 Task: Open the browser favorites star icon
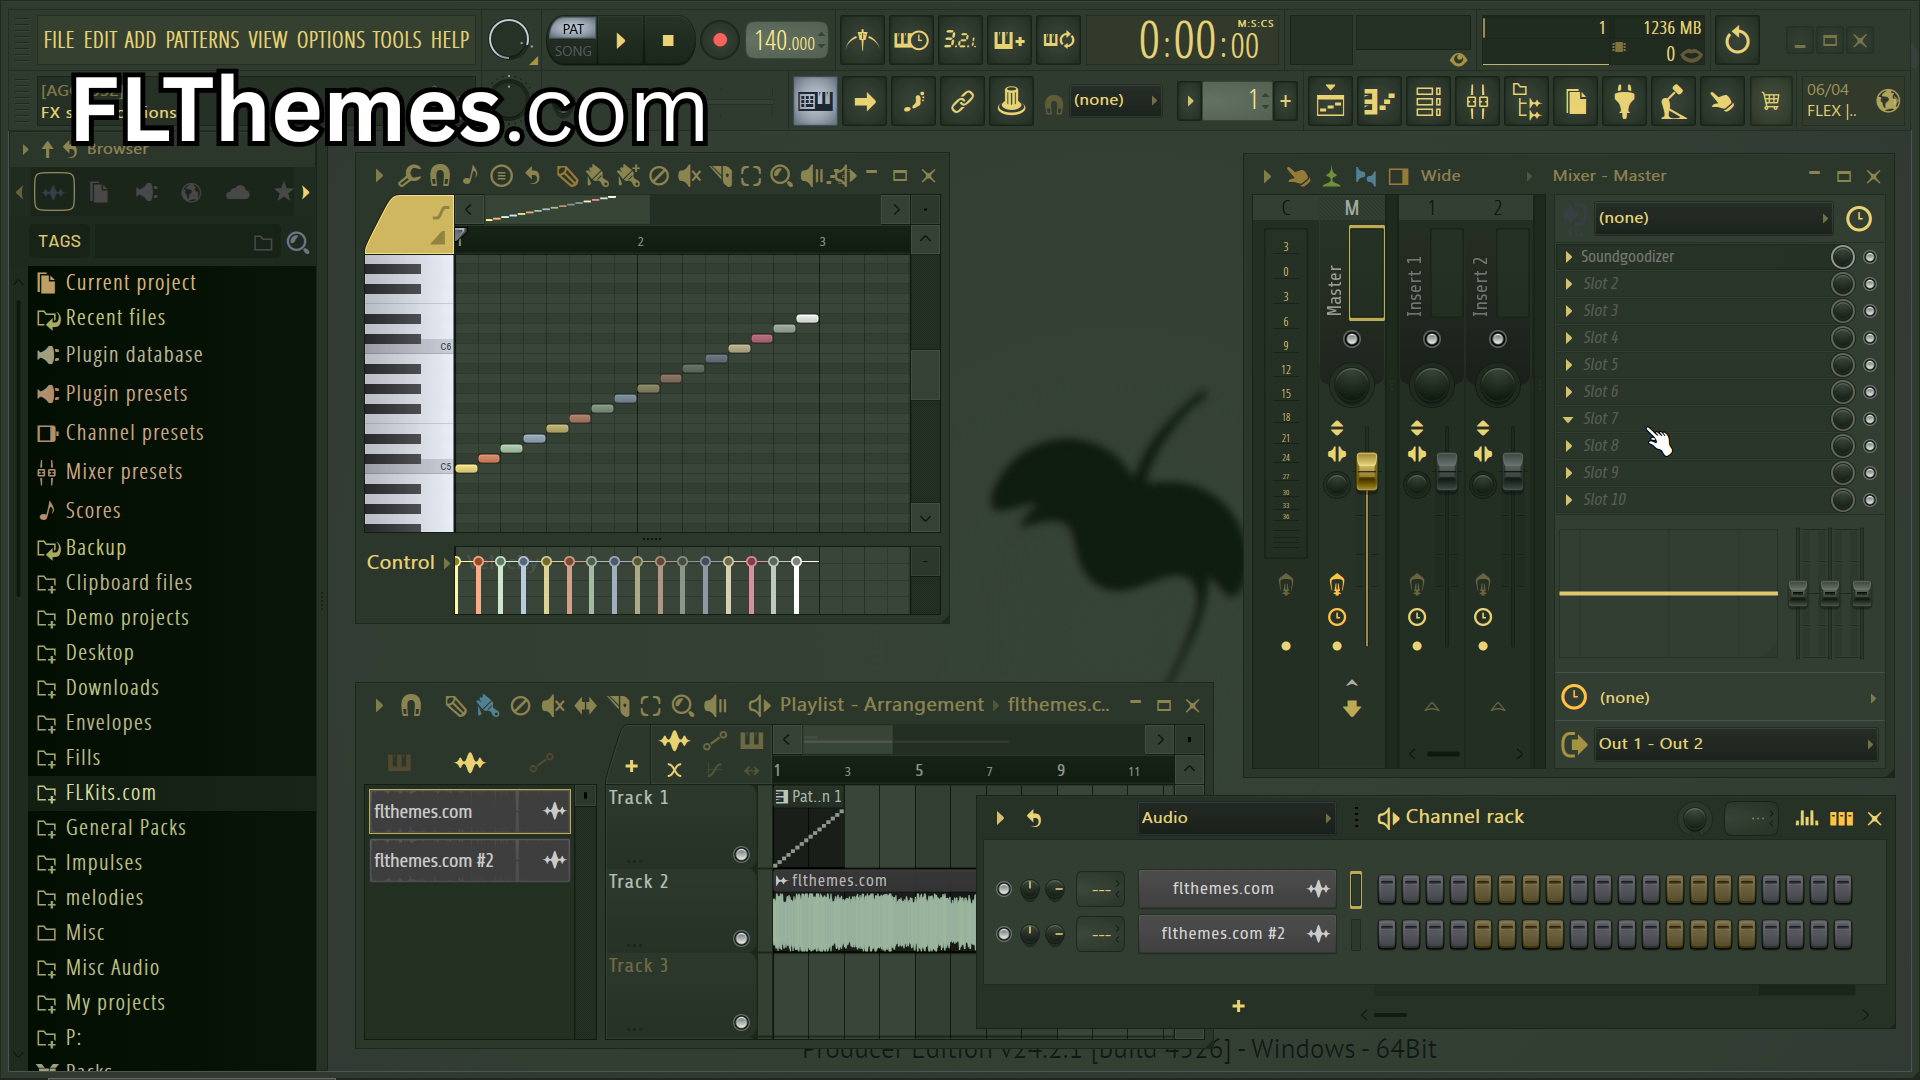(283, 192)
